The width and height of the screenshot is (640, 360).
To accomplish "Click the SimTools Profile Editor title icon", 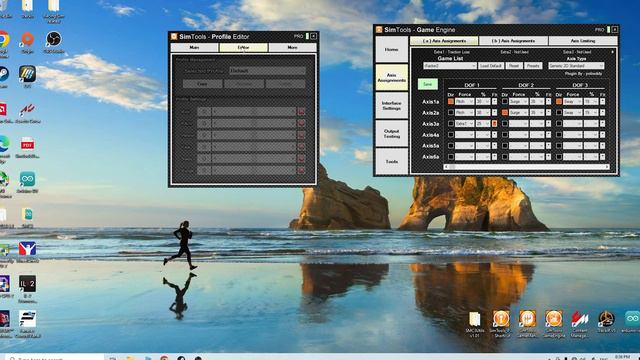I will (174, 36).
